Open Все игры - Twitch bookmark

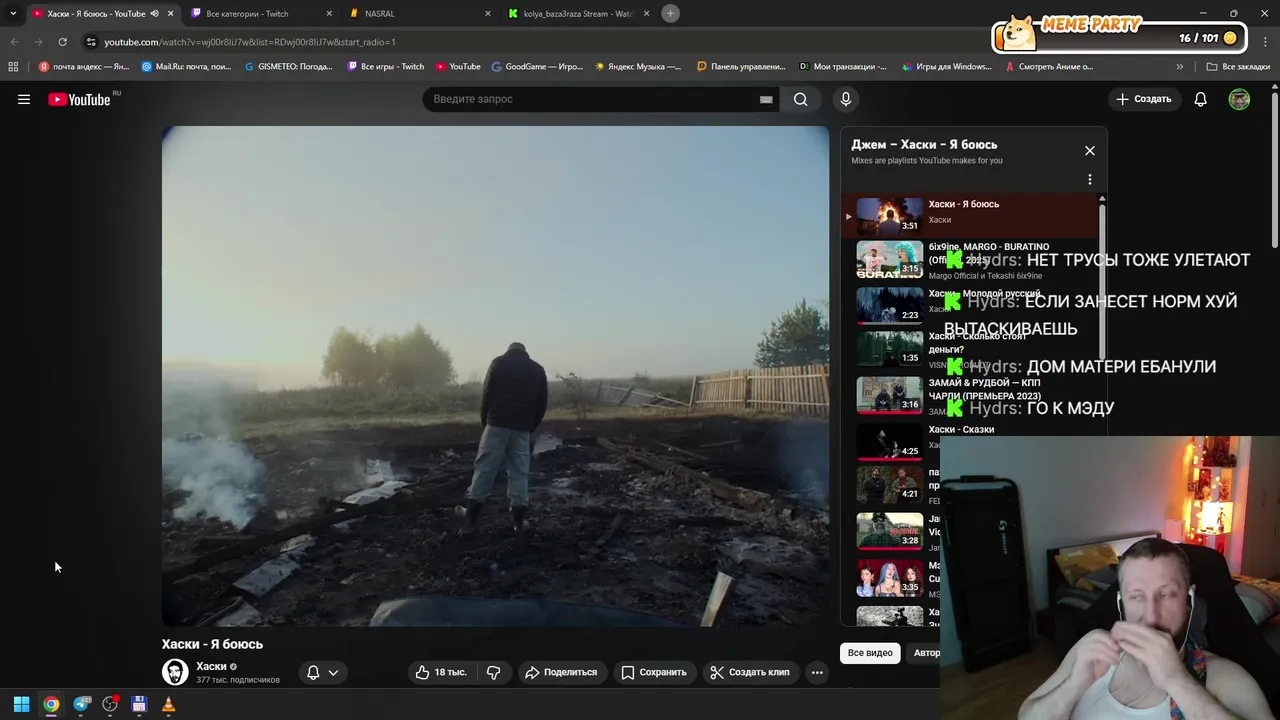(x=386, y=67)
